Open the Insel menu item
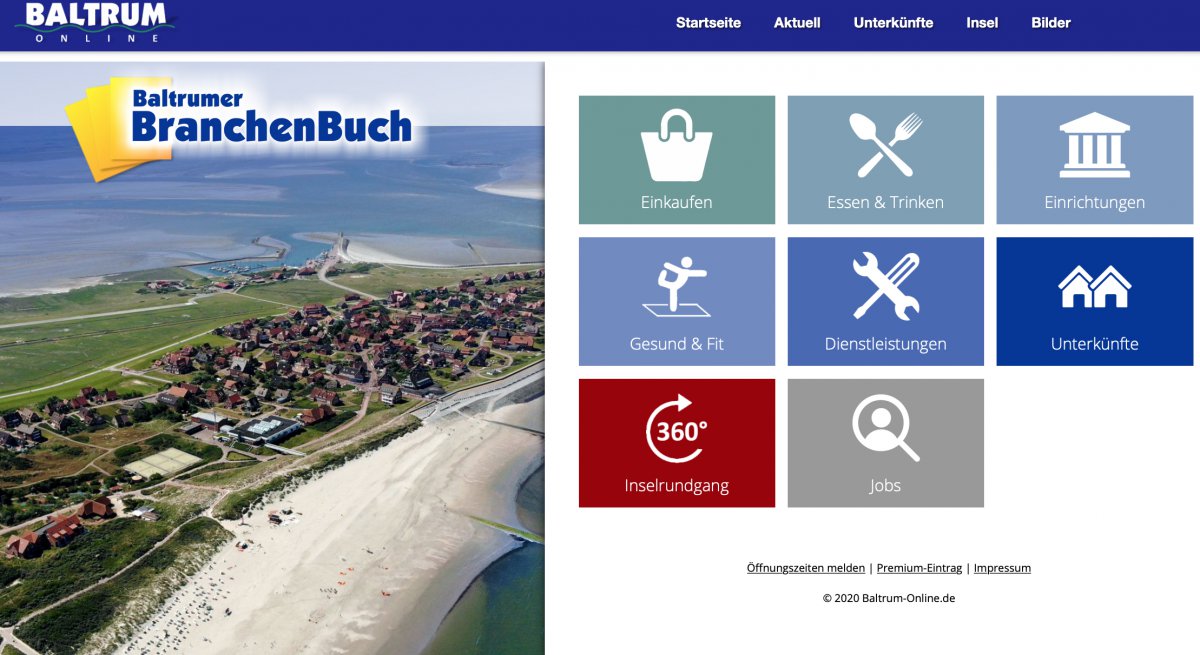 (982, 23)
